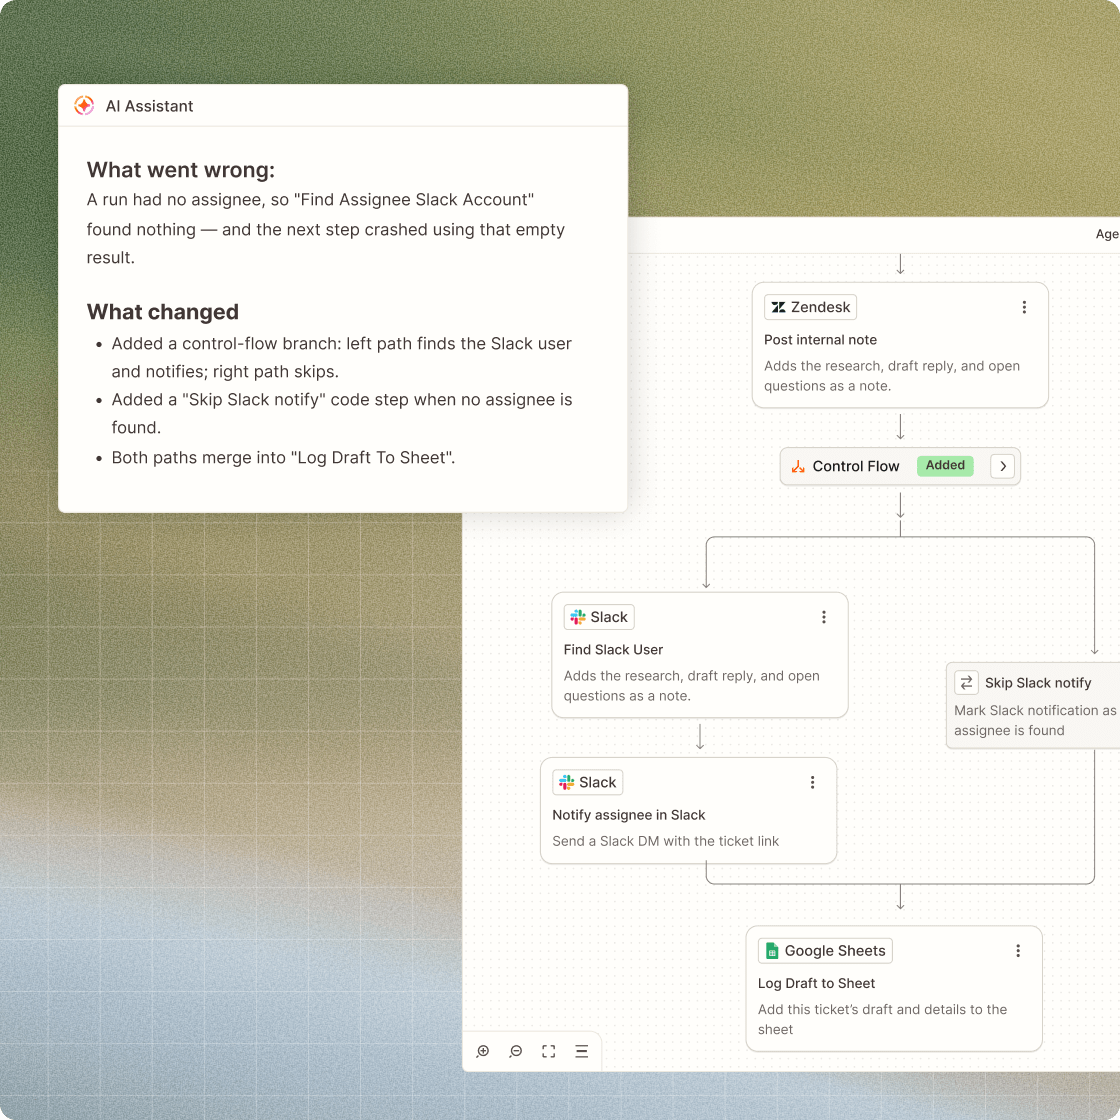Image resolution: width=1120 pixels, height=1120 pixels.
Task: Open the canvas list menu icon
Action: pyautogui.click(x=581, y=1051)
